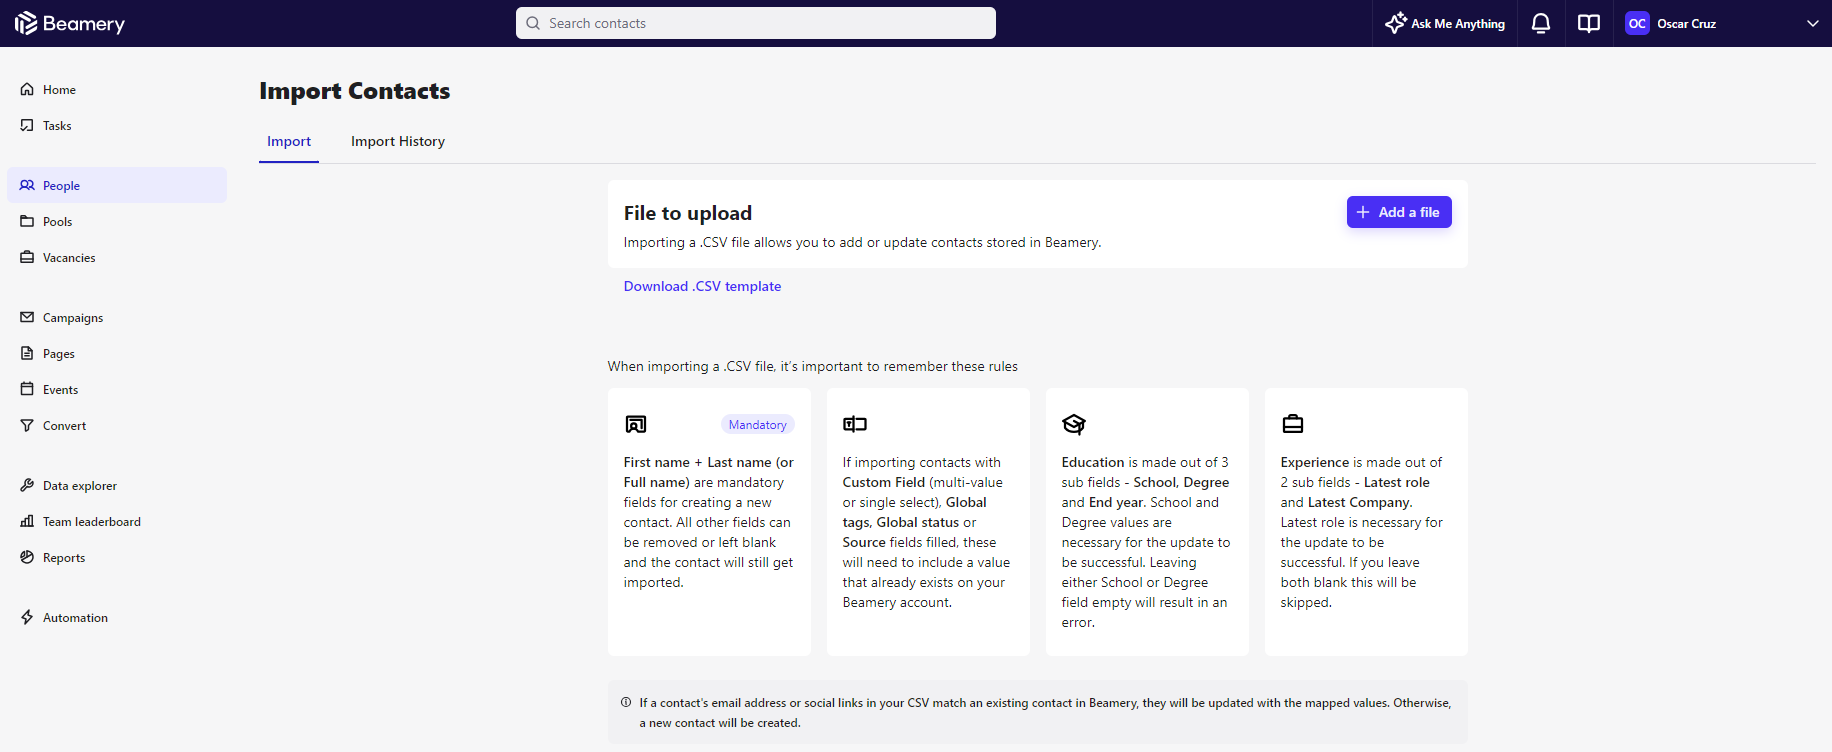Open Data explorer in sidebar
1832x752 pixels.
coord(117,485)
